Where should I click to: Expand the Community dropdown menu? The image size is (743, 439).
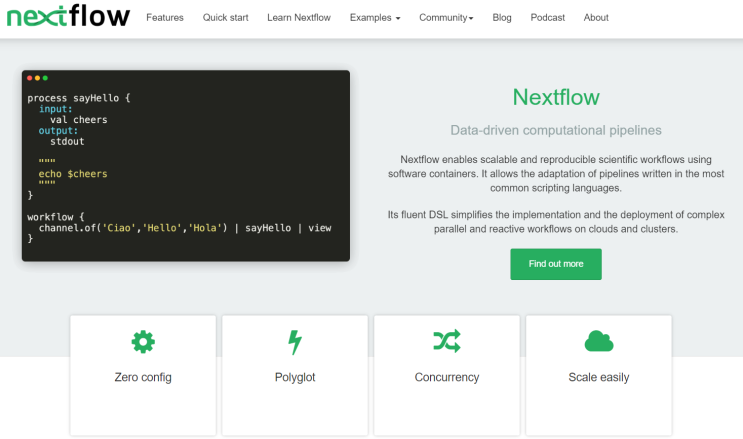446,18
